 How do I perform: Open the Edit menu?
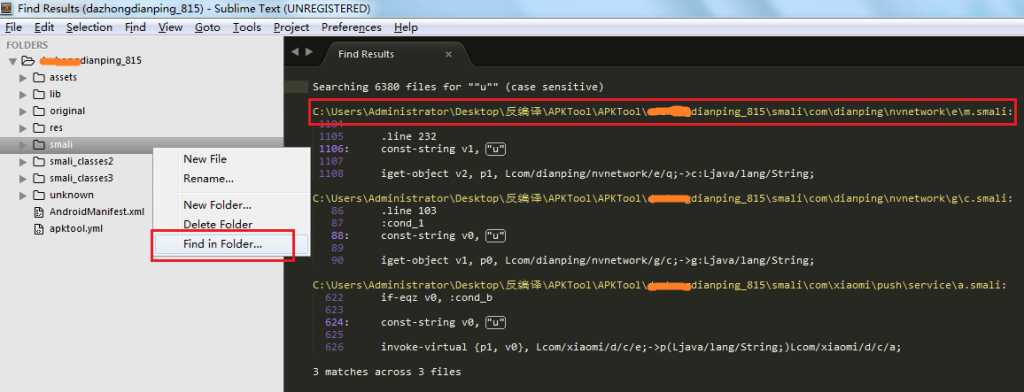[44, 27]
